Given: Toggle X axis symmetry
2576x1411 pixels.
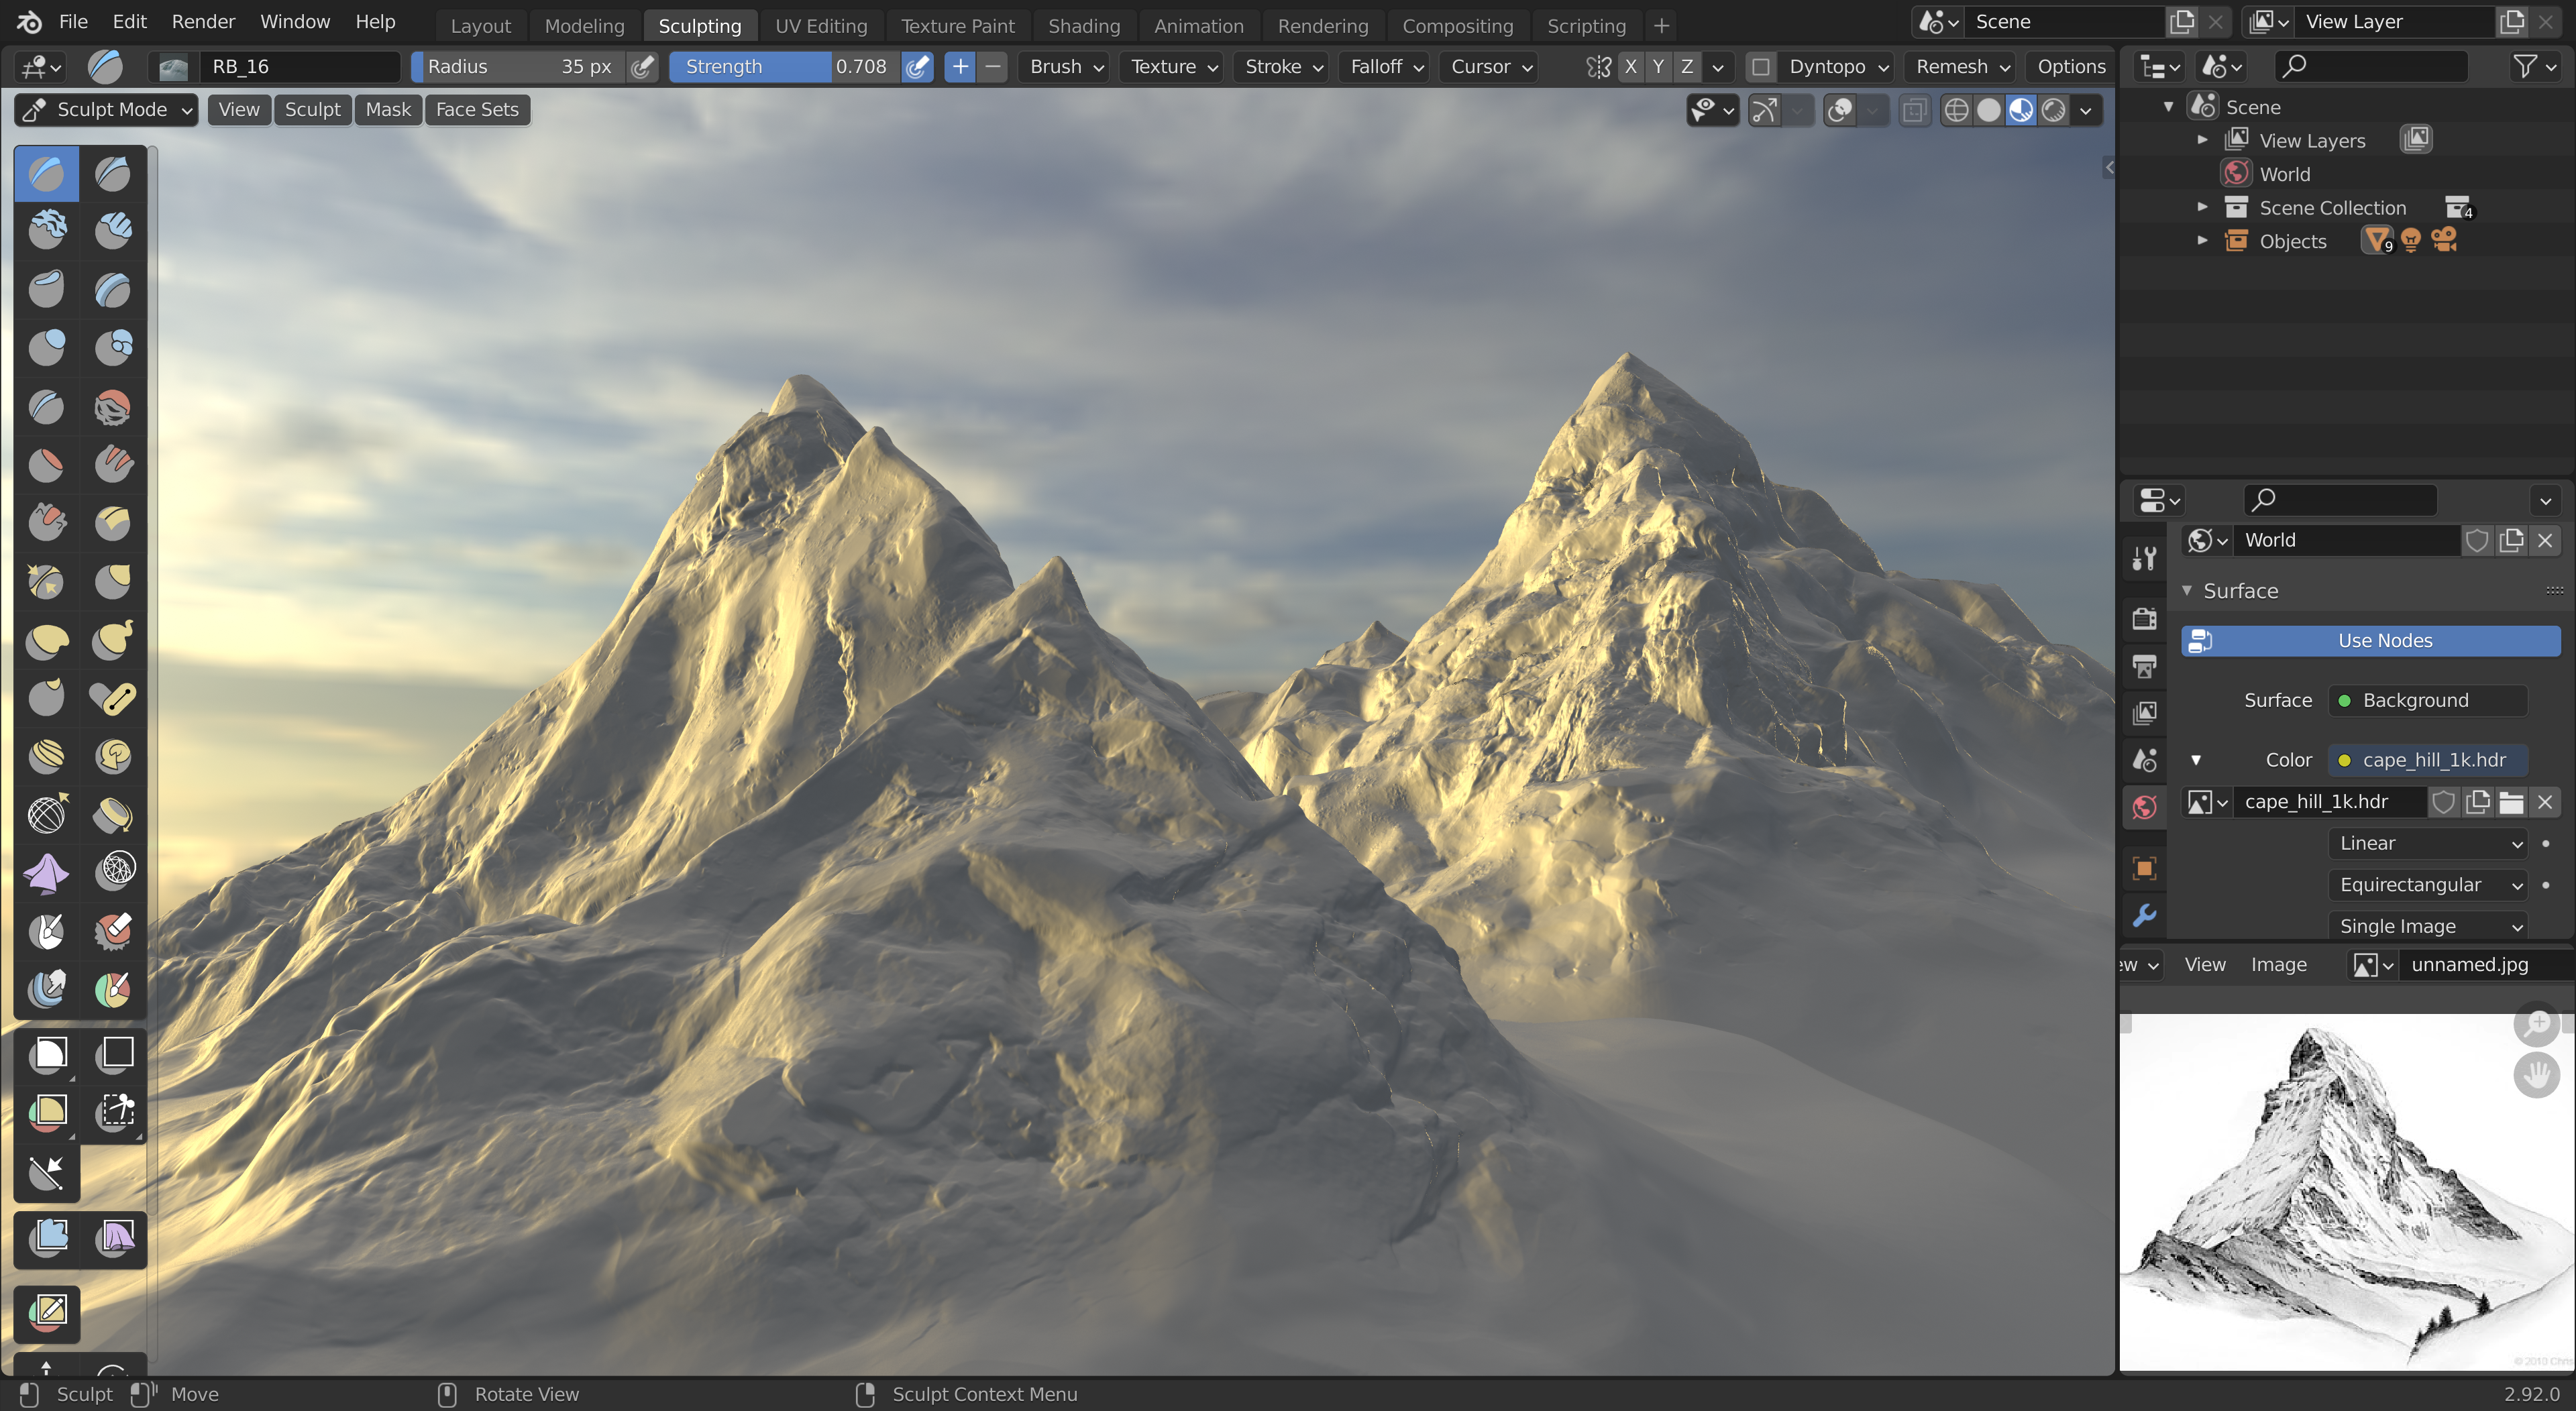Looking at the screenshot, I should point(1630,67).
